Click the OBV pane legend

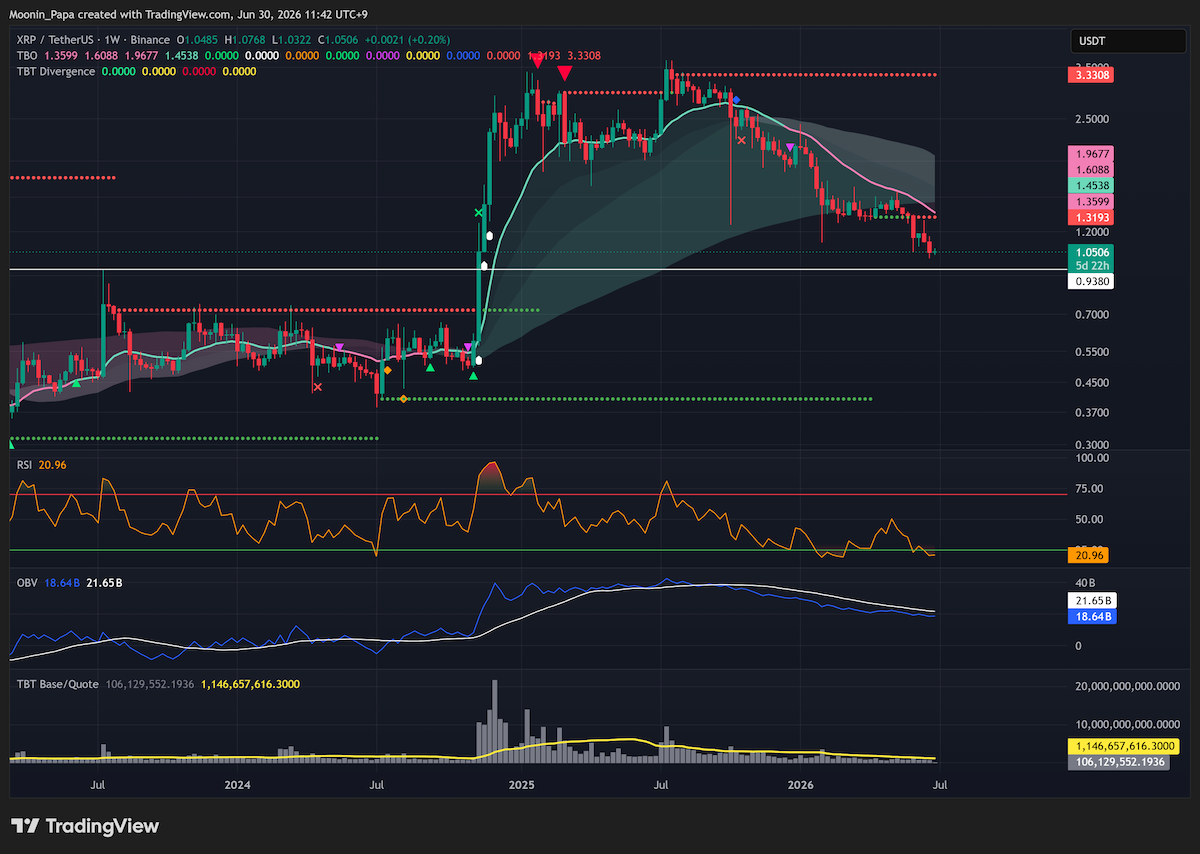click(x=26, y=582)
